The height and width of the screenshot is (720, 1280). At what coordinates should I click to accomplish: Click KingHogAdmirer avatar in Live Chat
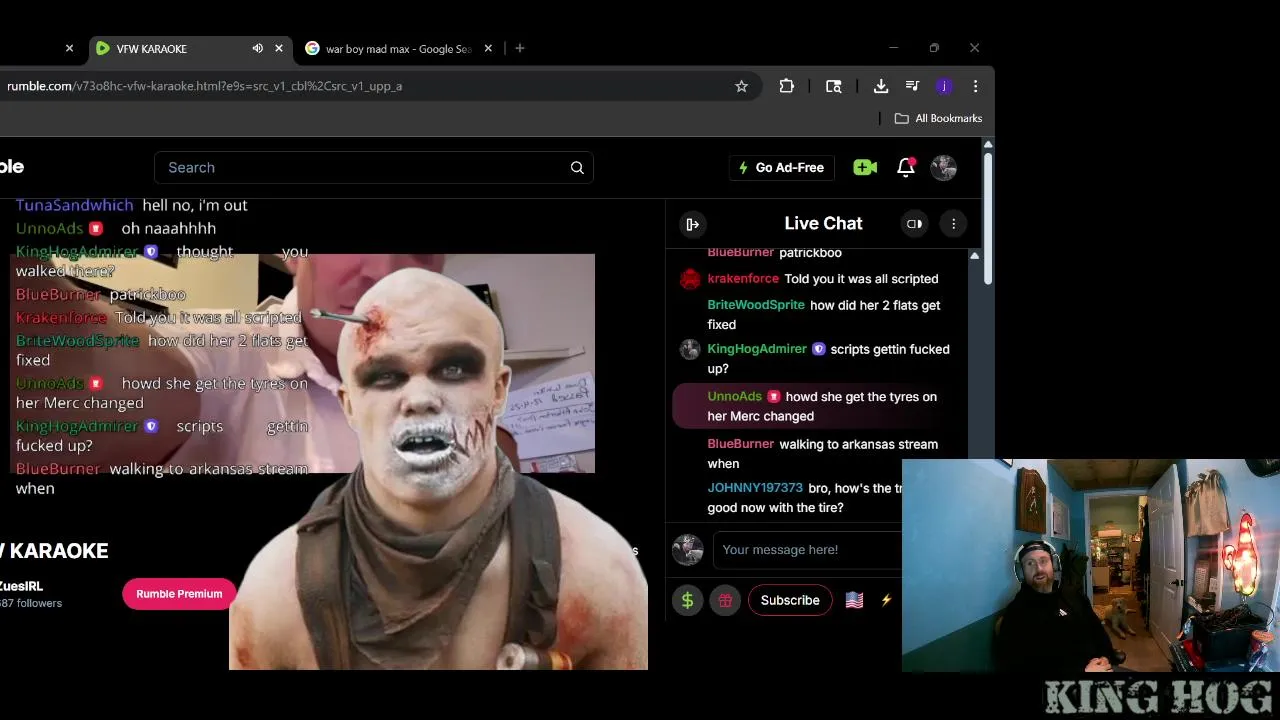(x=690, y=349)
